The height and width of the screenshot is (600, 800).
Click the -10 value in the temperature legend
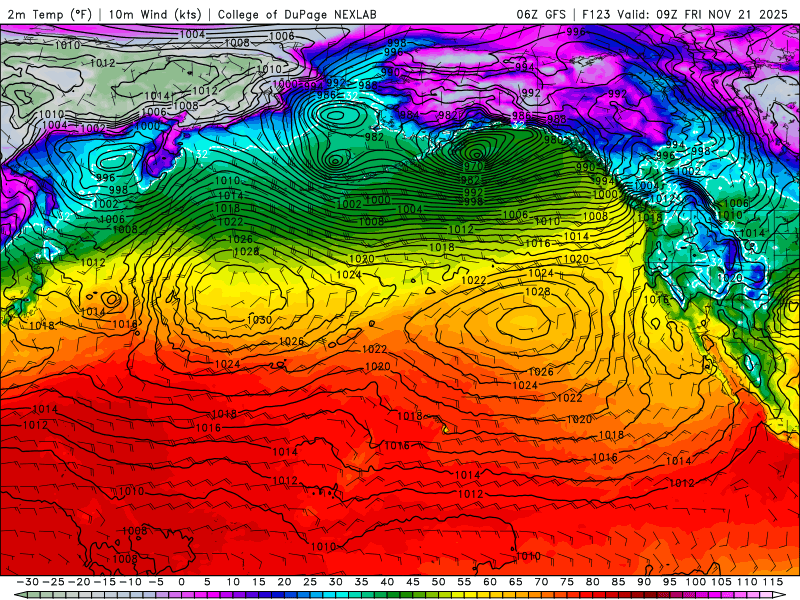(x=130, y=582)
